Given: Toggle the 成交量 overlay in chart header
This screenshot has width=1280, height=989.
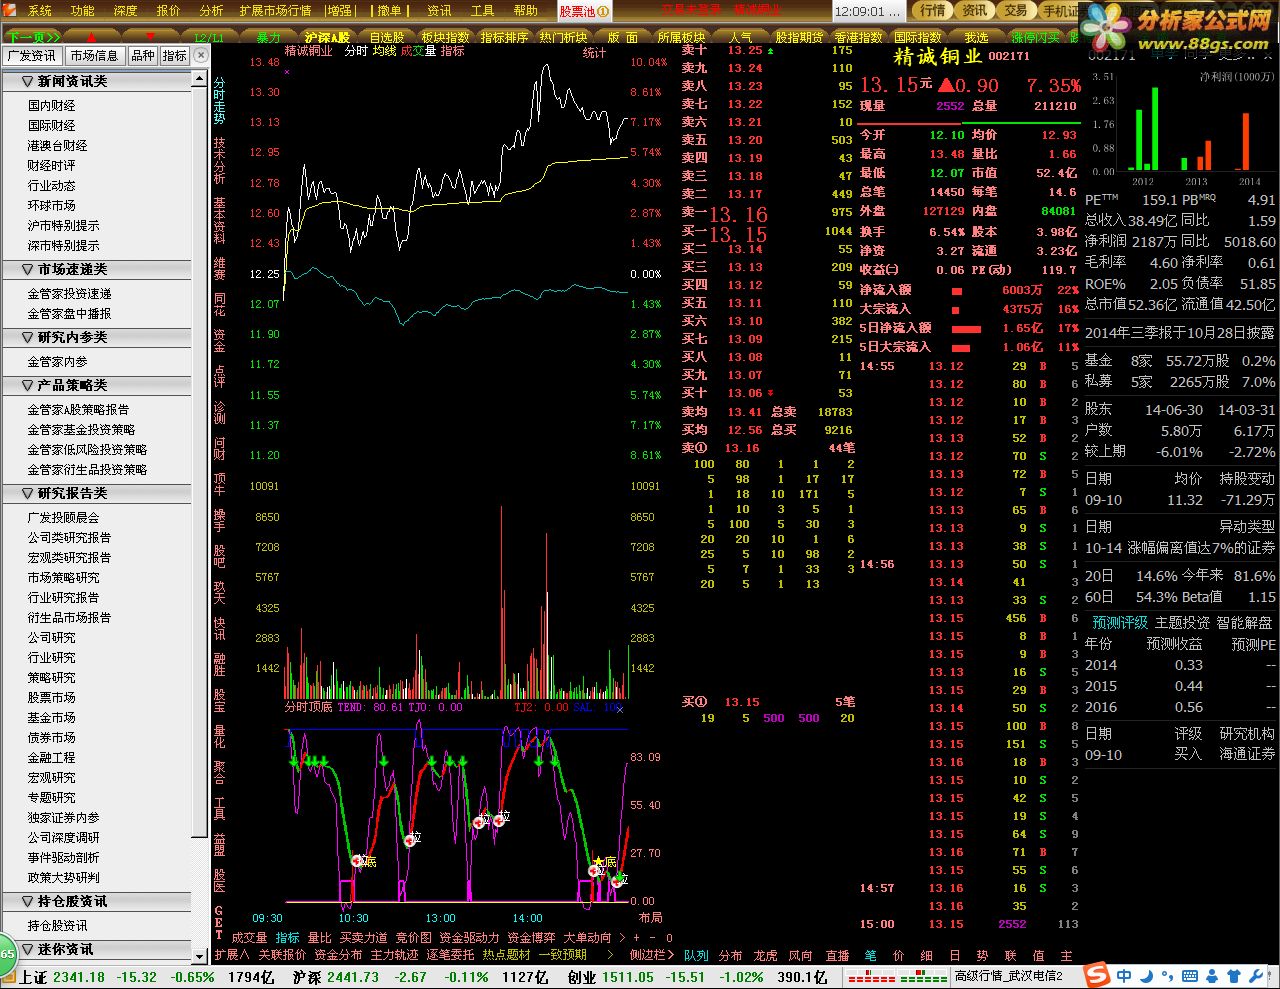Looking at the screenshot, I should pos(418,51).
